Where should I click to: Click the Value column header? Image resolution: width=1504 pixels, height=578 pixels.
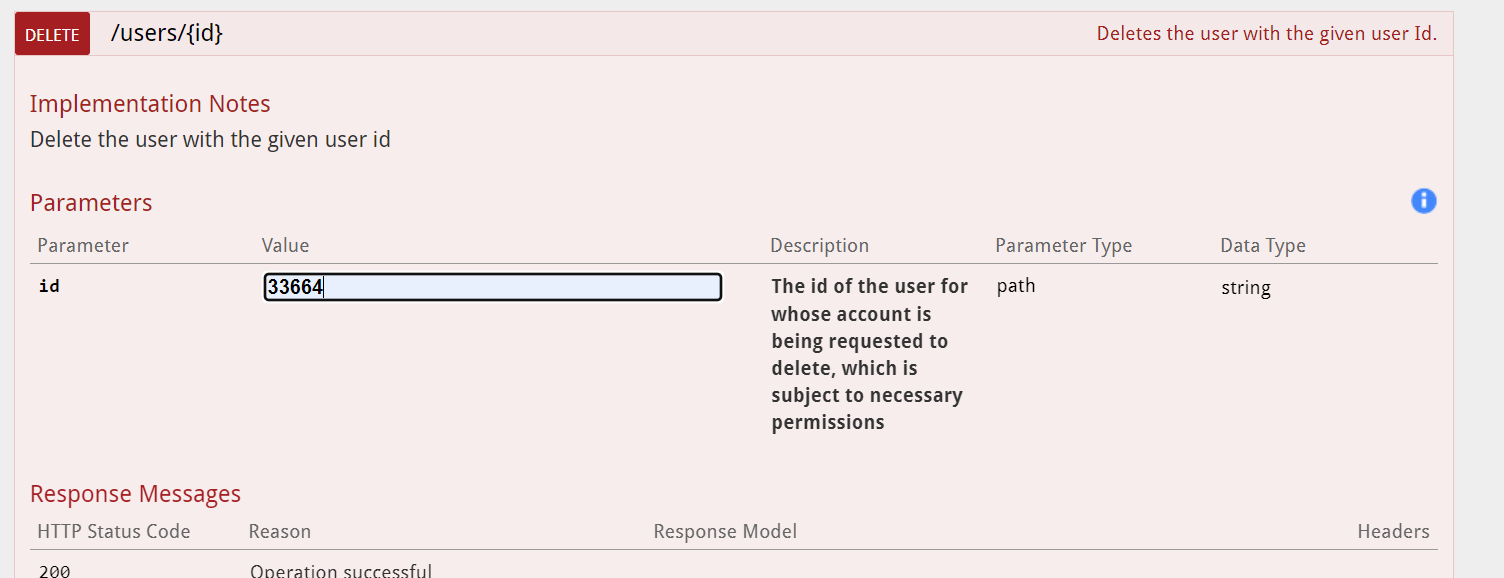pyautogui.click(x=285, y=246)
